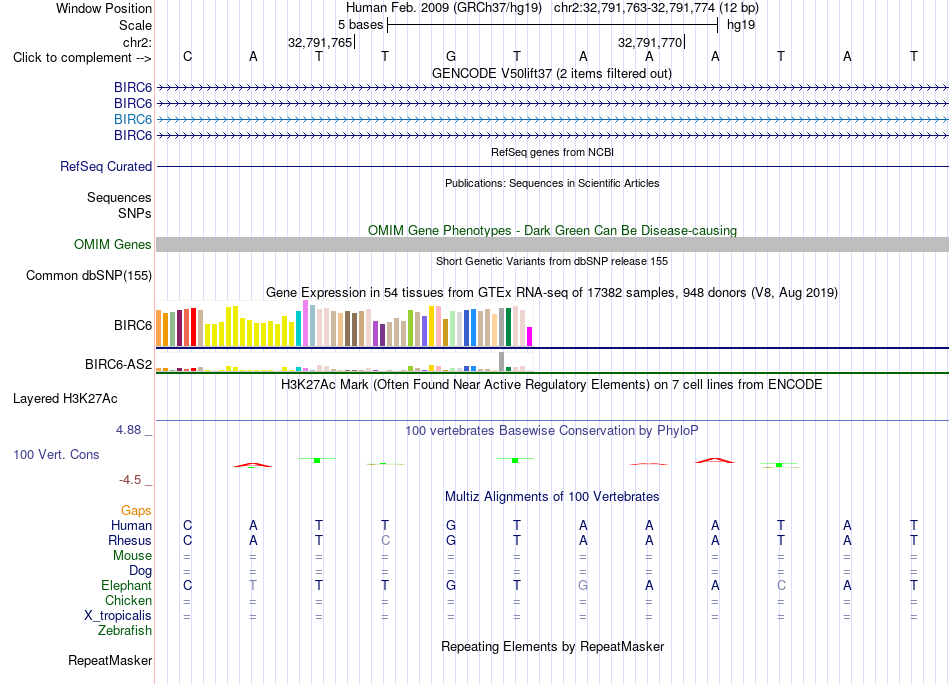Open '100 vertebrates Basewise Conservation by PhyloP' title

pyautogui.click(x=552, y=431)
